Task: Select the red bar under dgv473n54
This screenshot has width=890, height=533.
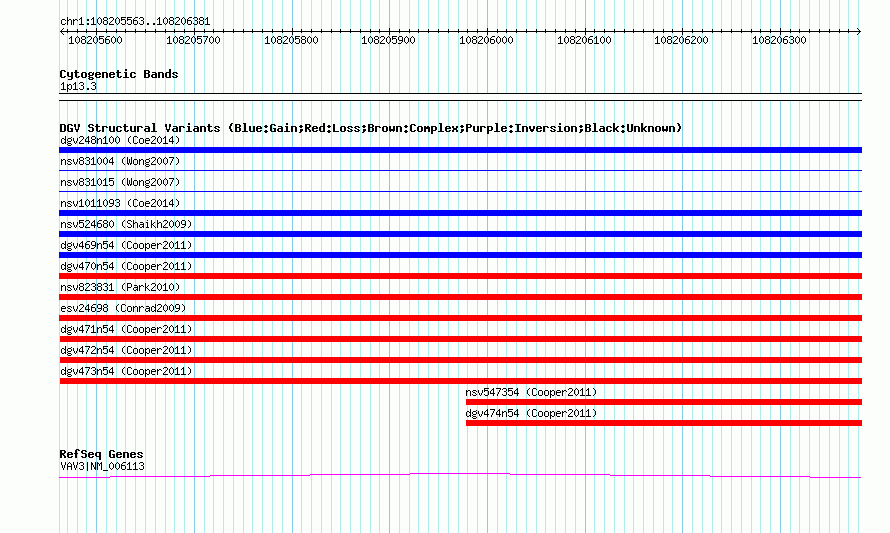Action: point(460,381)
